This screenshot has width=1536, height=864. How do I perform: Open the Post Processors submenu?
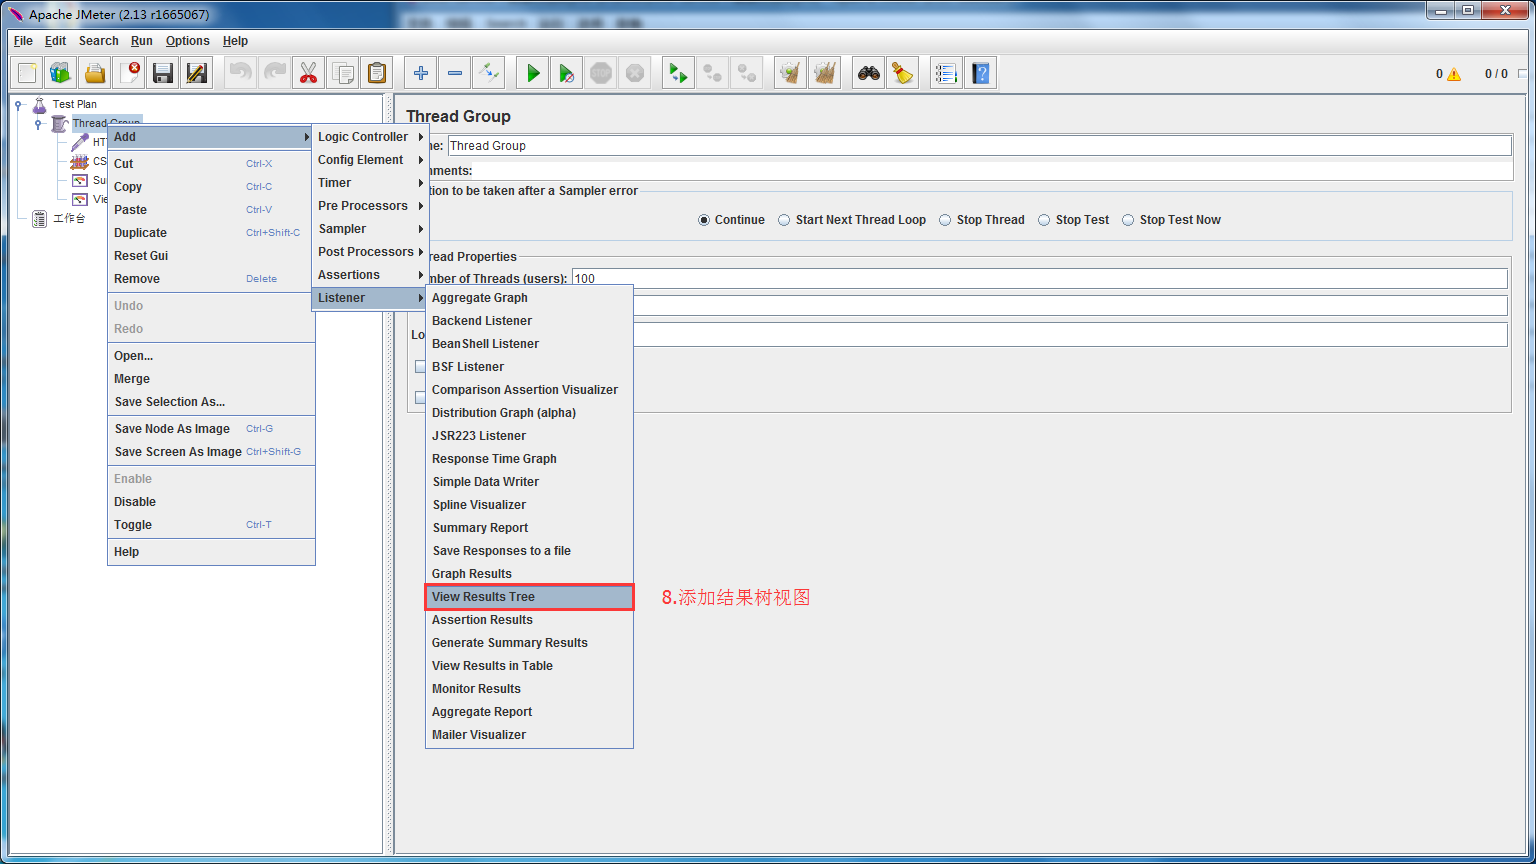370,252
